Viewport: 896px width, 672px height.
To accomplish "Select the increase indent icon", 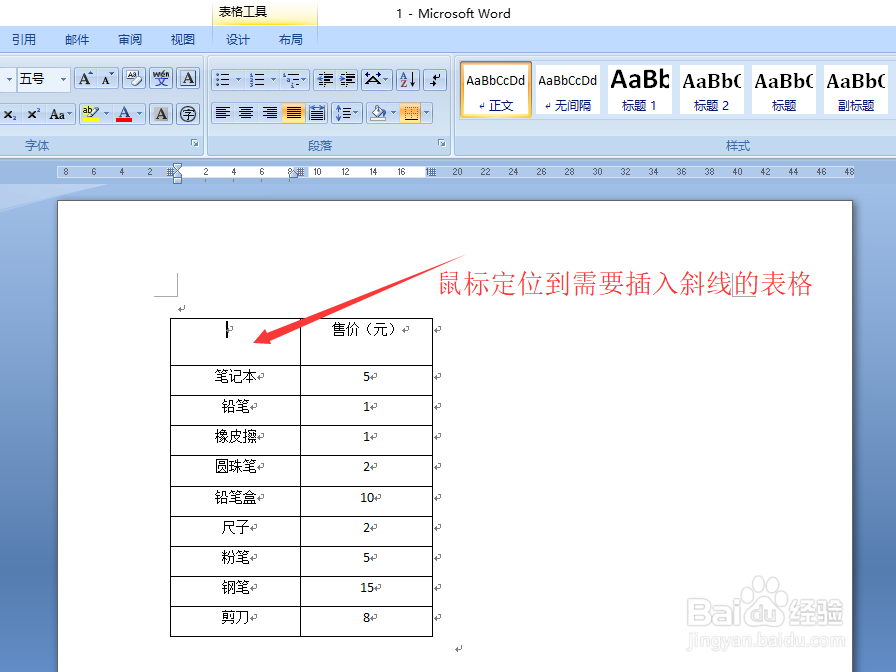I will click(345, 79).
